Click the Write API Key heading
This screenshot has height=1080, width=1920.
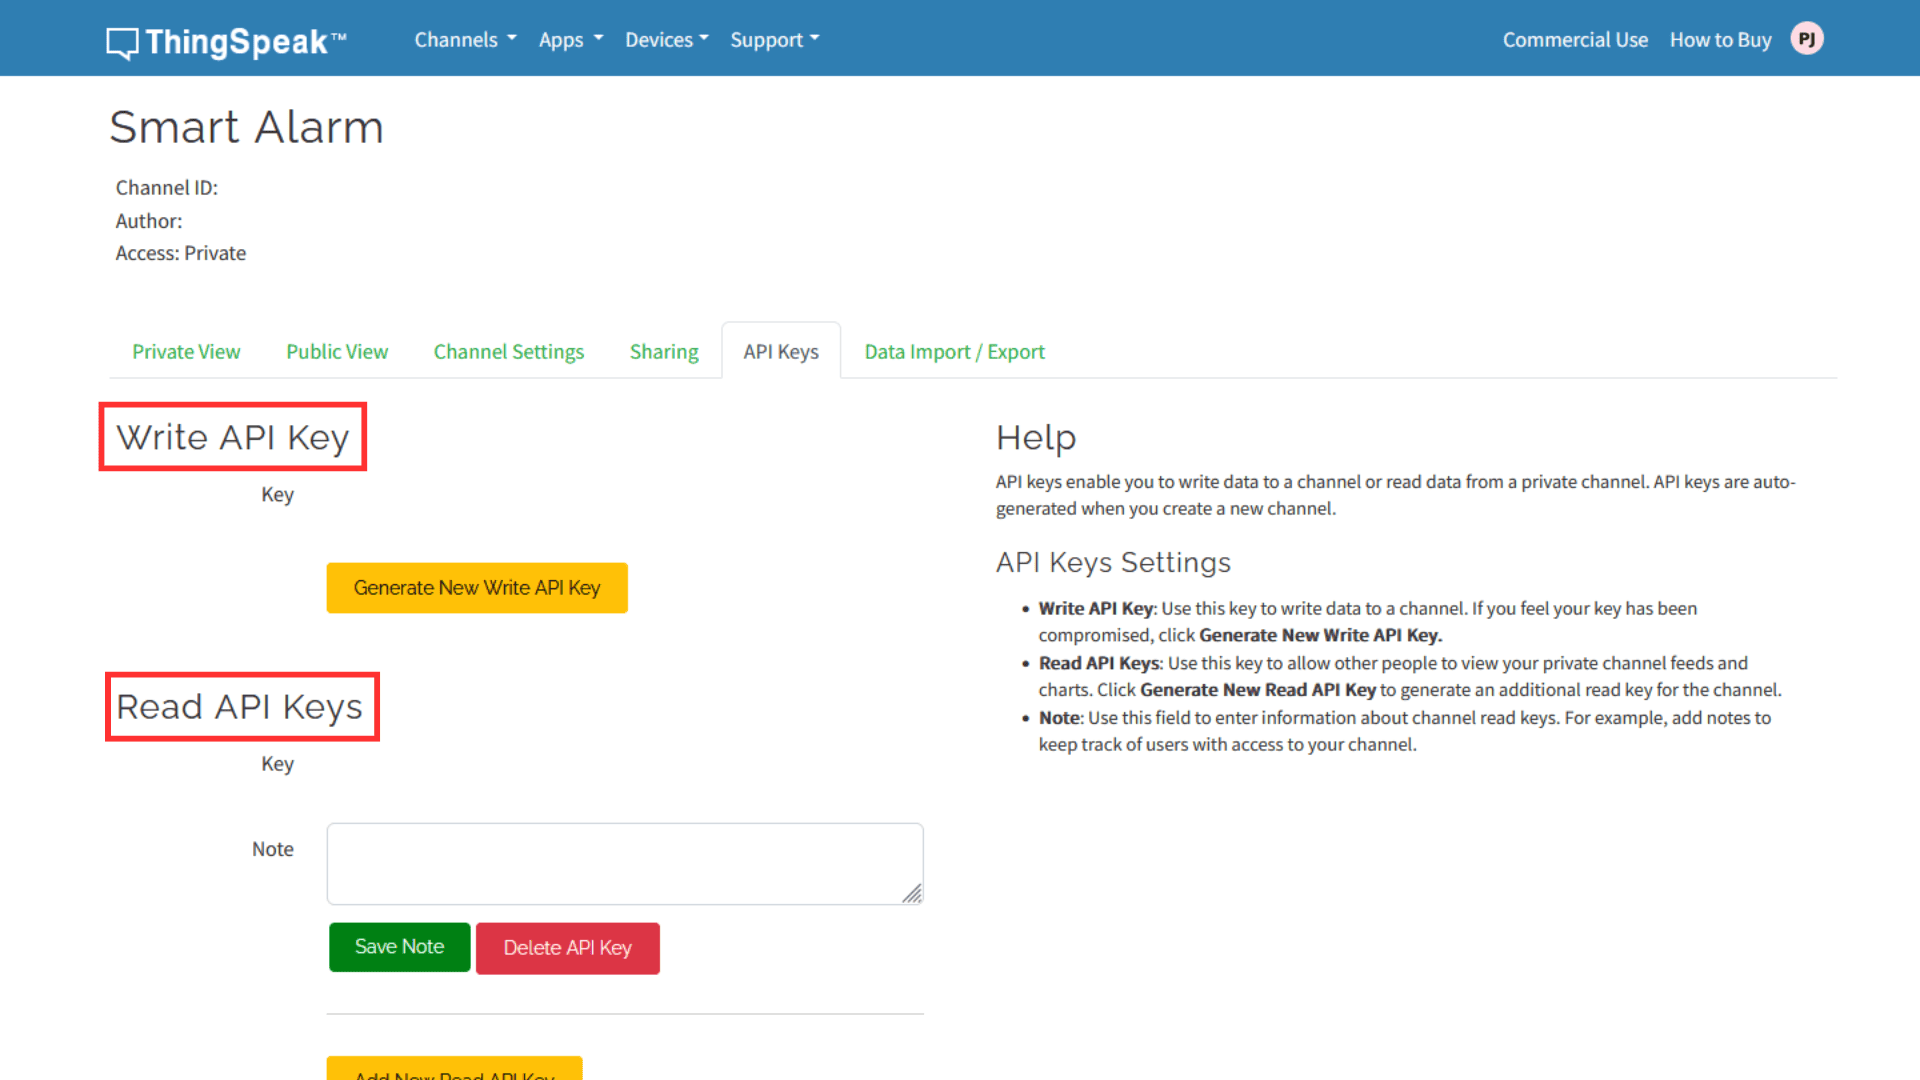(233, 438)
